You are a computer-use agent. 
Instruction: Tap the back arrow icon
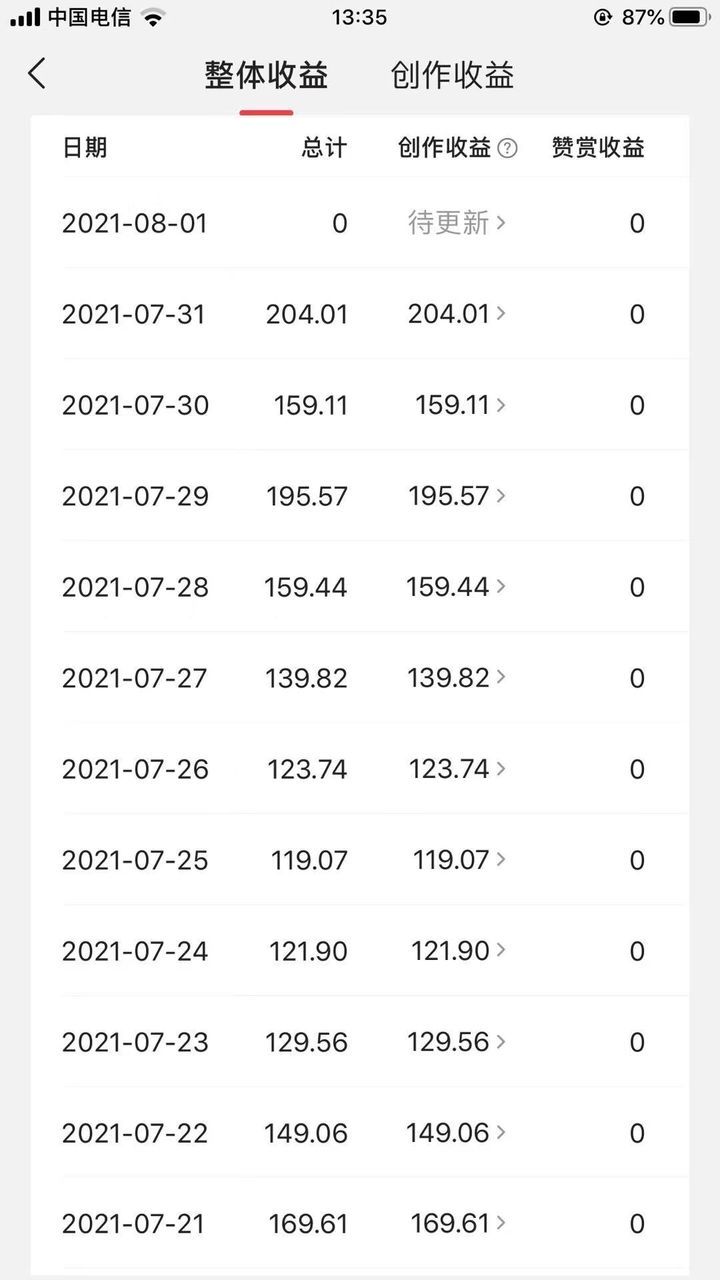coord(37,74)
